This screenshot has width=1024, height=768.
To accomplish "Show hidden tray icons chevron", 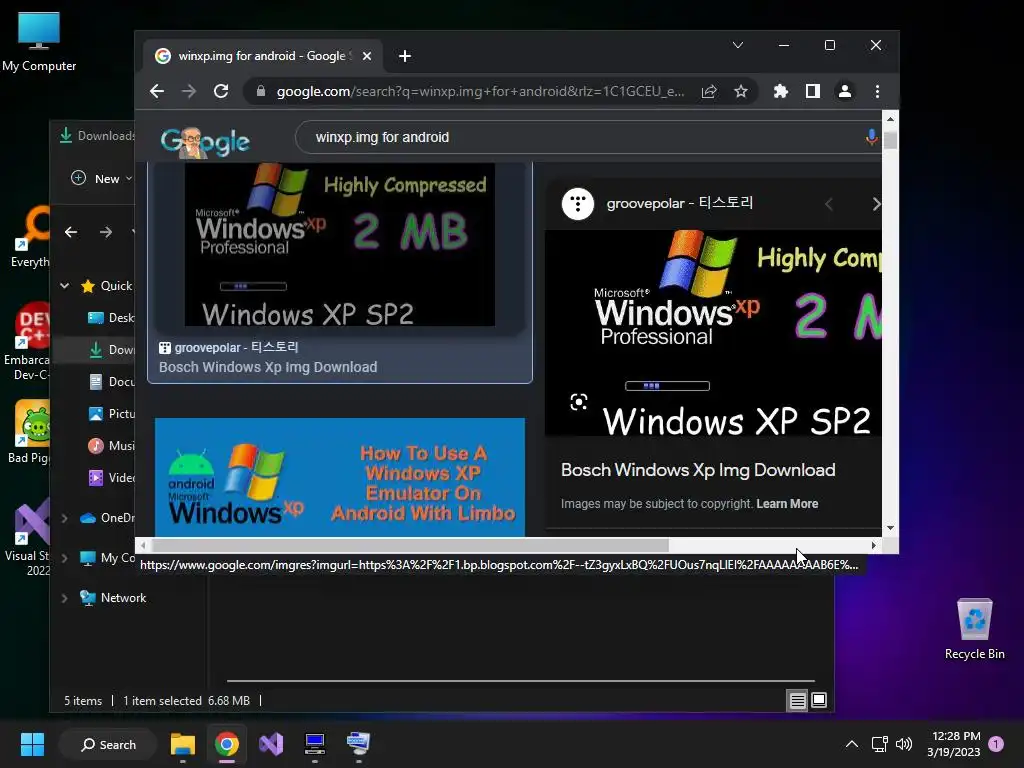I will click(852, 744).
